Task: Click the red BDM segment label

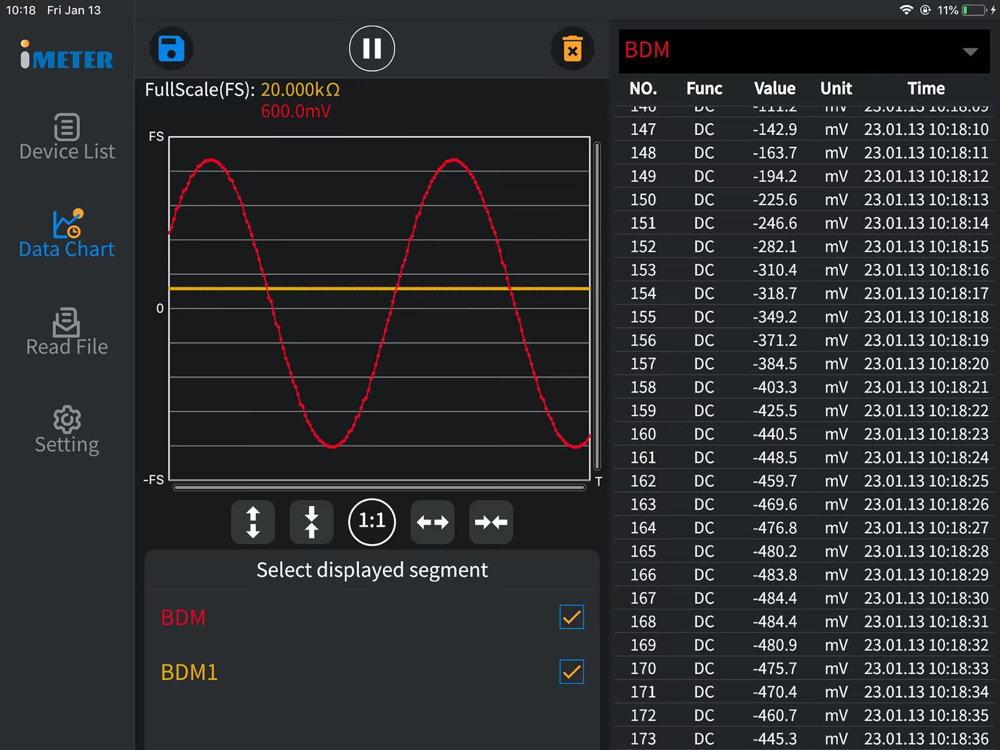Action: pyautogui.click(x=183, y=617)
